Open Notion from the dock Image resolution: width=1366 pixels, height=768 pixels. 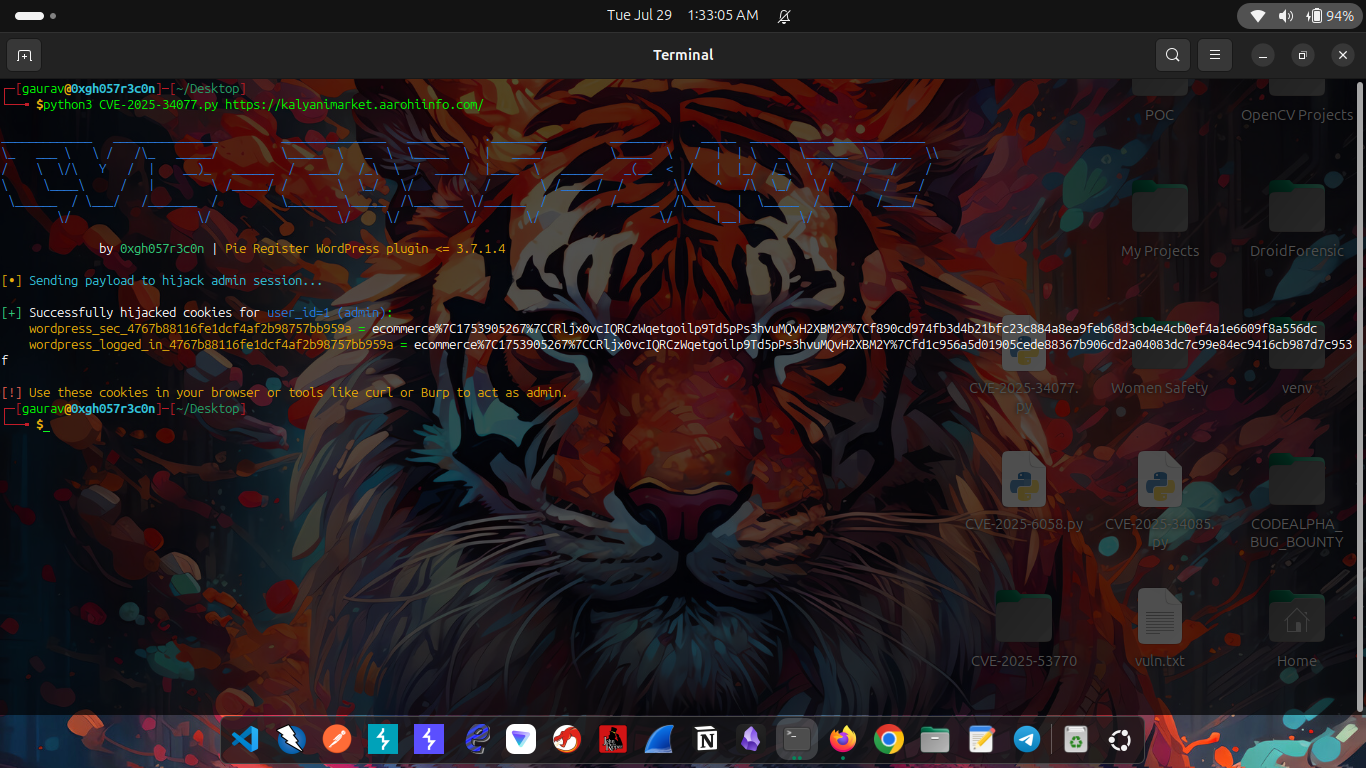point(706,739)
